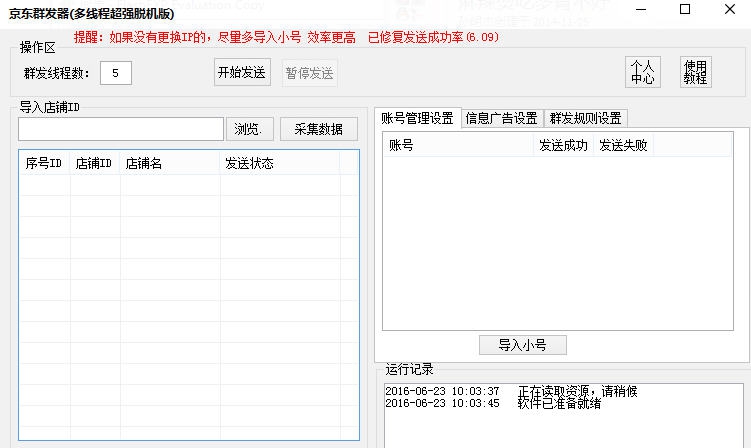Minimize the 京东群发器 window
The width and height of the screenshot is (751, 448).
pos(640,9)
